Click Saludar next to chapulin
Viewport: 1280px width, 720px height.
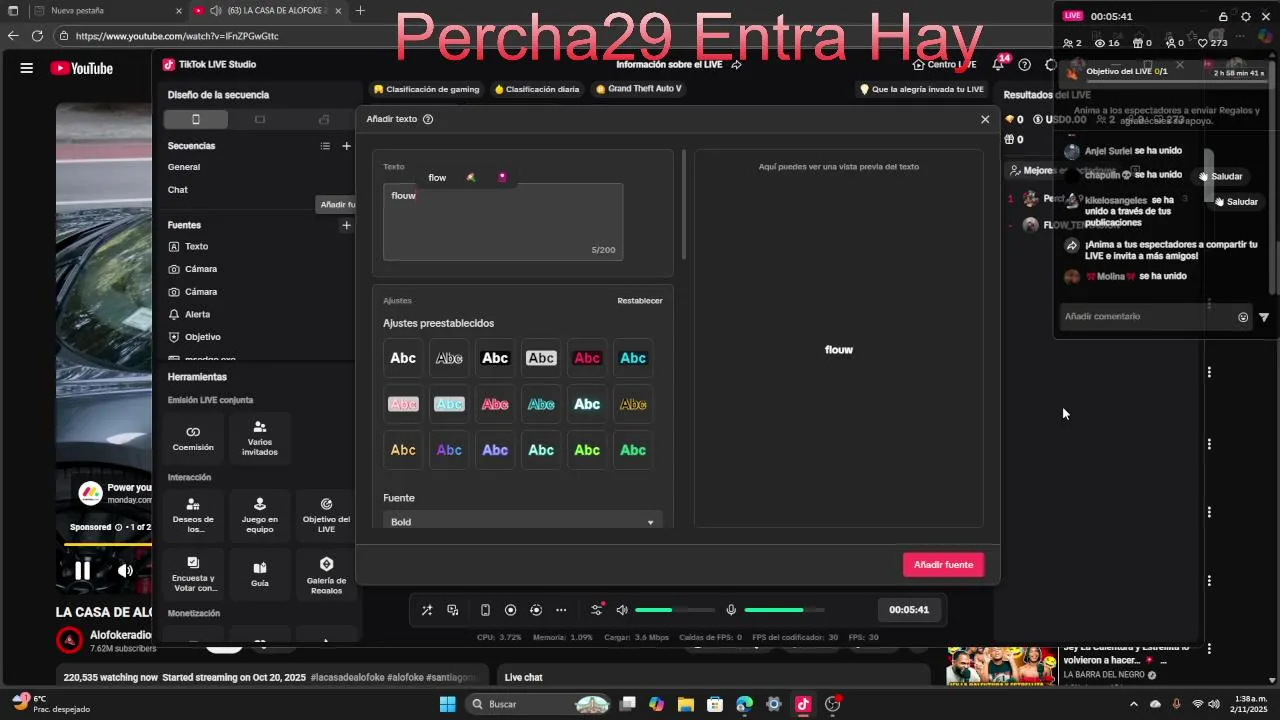click(x=1222, y=176)
